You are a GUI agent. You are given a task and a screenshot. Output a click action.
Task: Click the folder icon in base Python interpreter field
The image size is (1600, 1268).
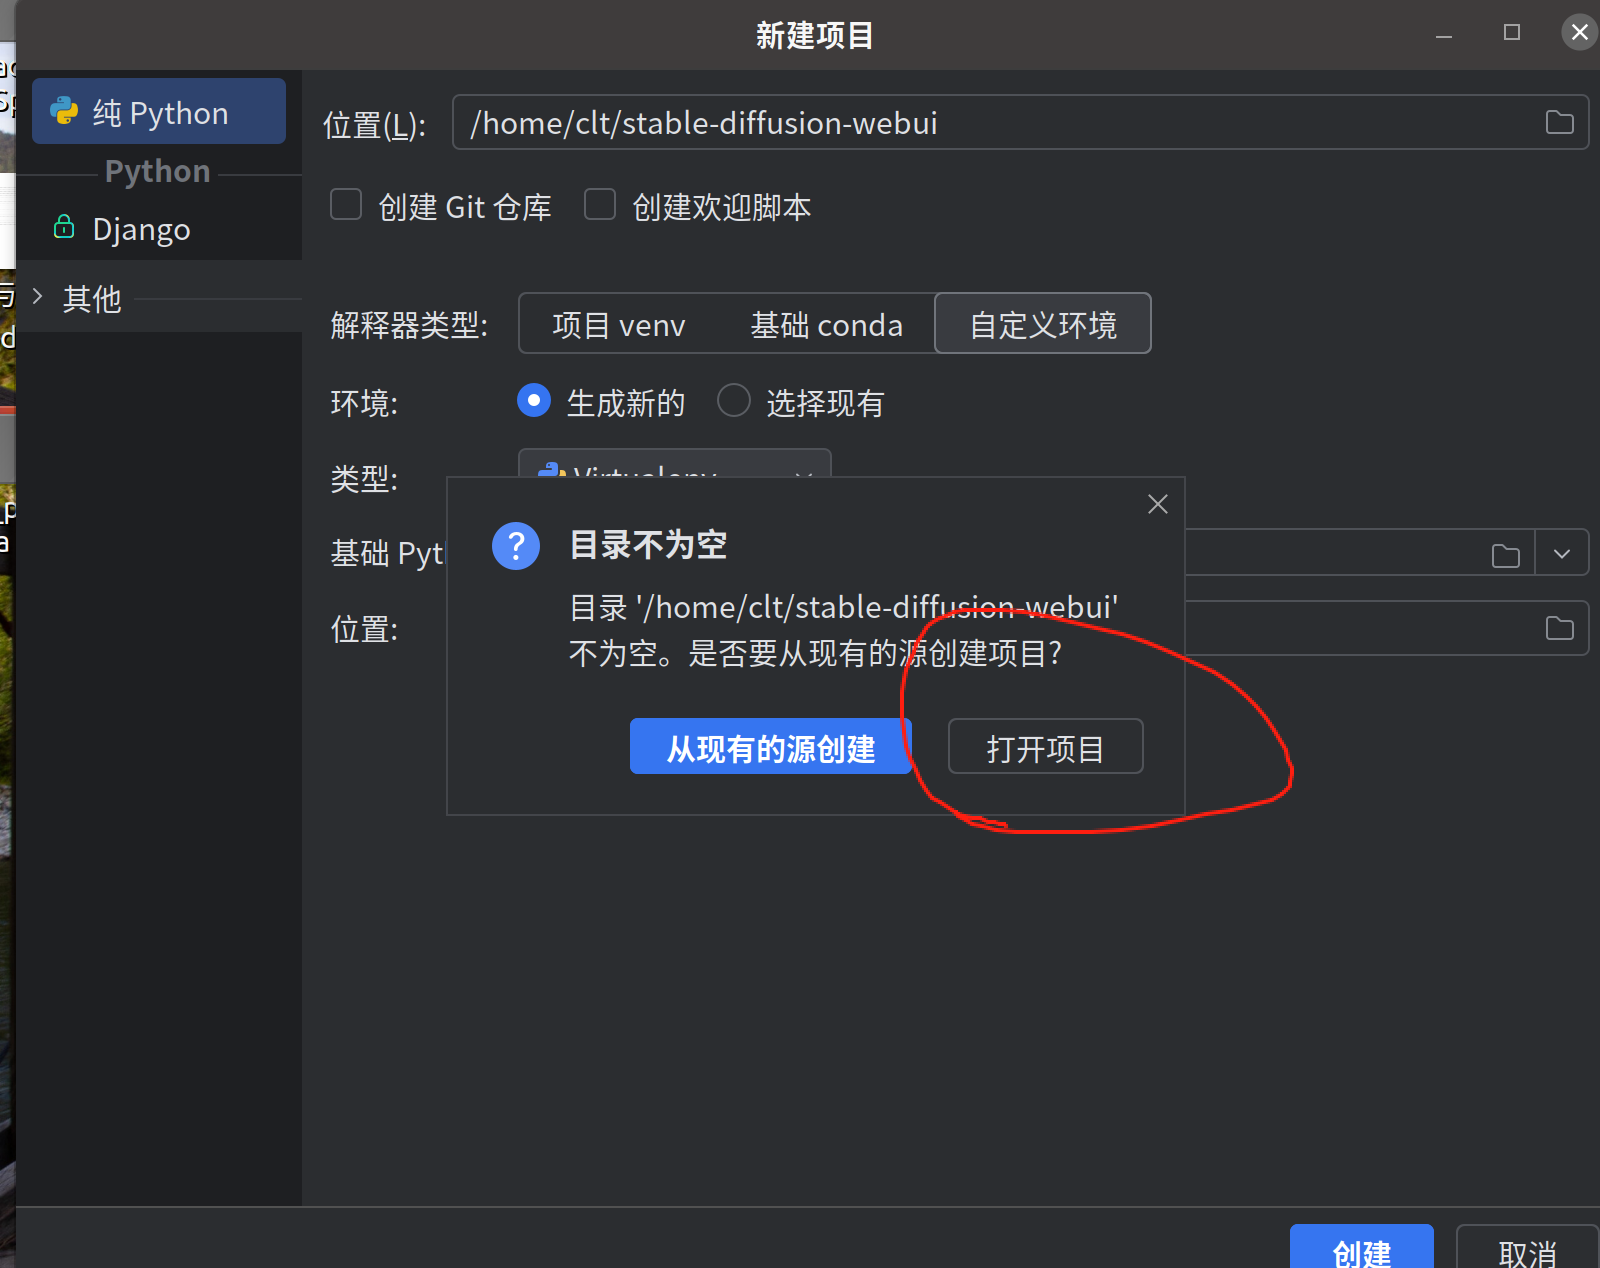pos(1505,555)
